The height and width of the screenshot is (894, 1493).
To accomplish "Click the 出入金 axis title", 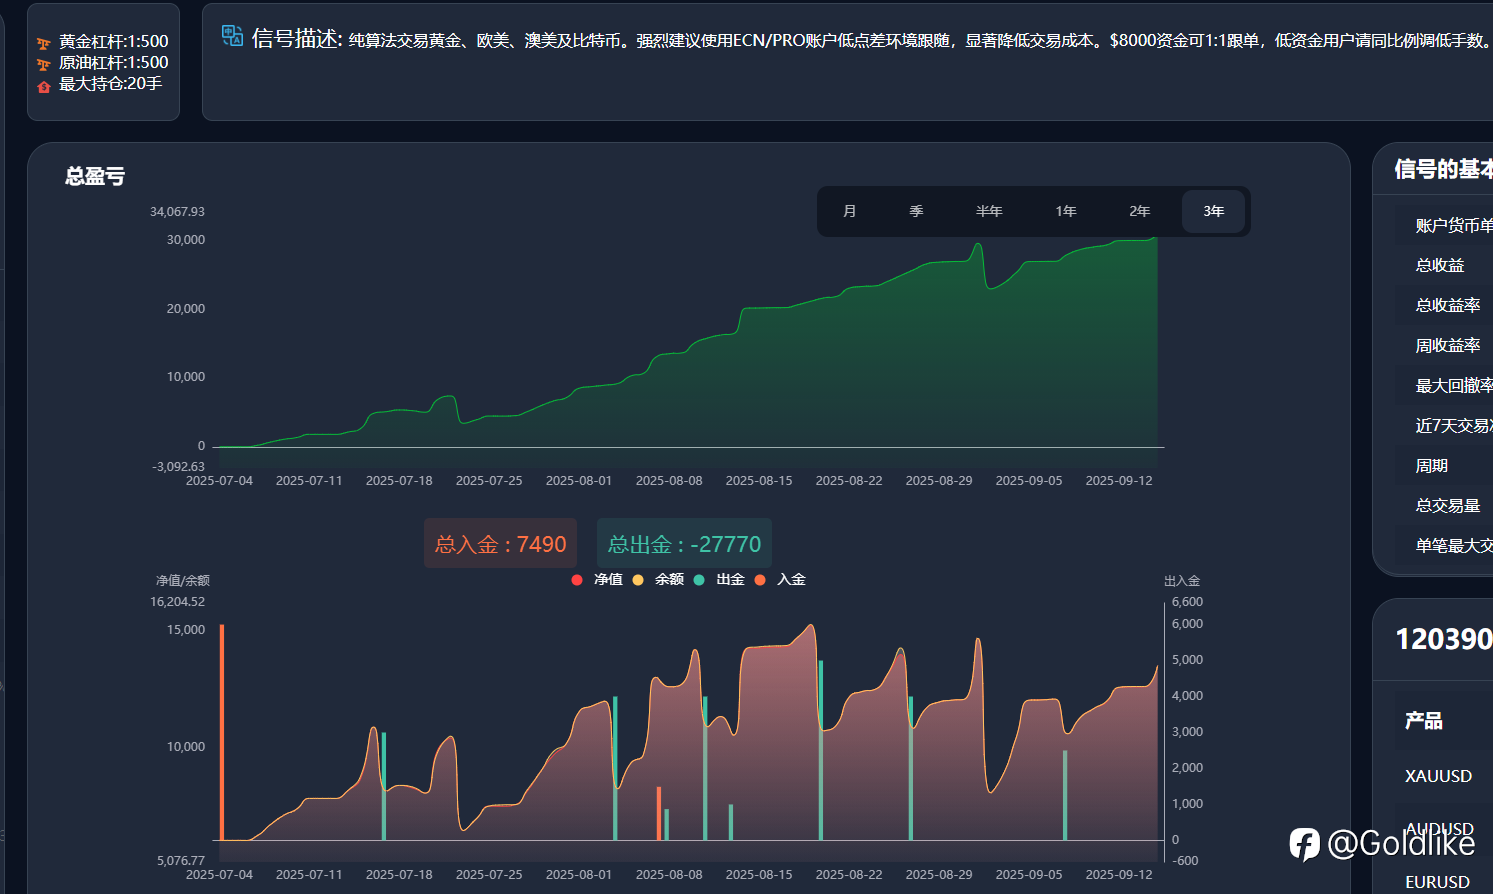I will click(x=1182, y=581).
